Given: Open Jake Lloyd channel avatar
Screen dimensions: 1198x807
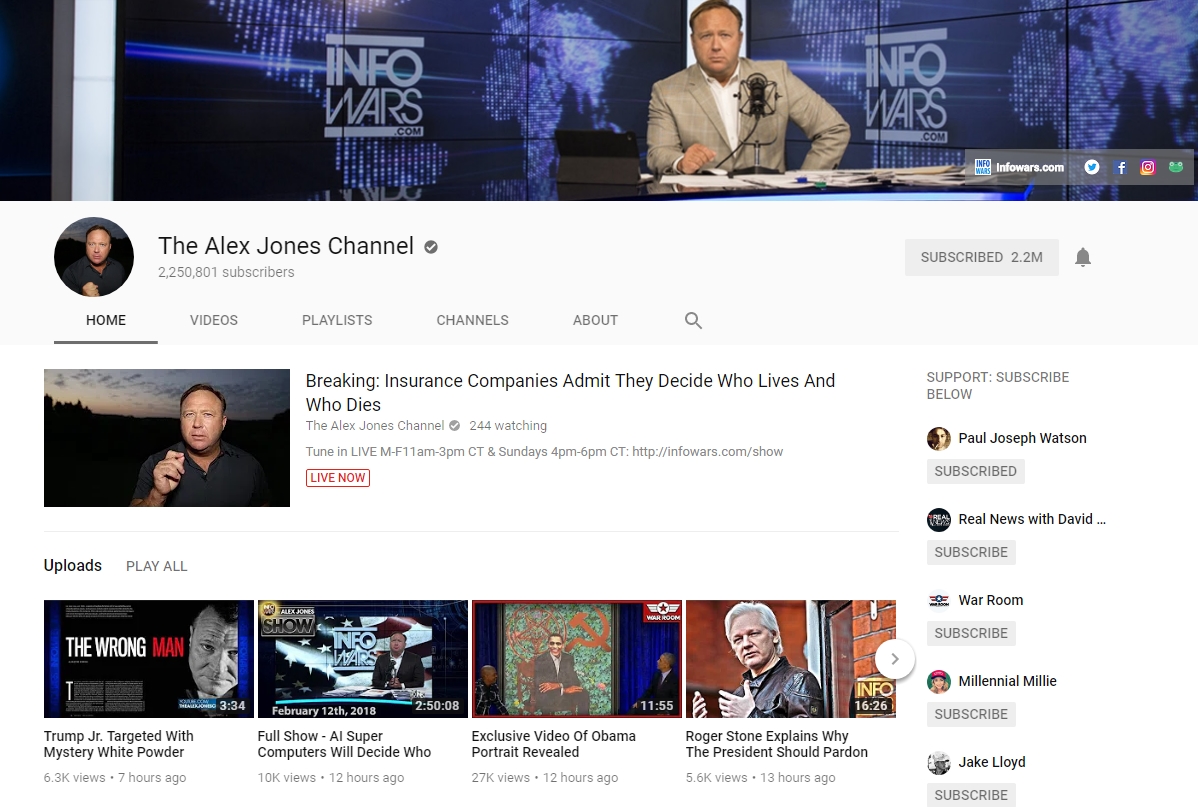Looking at the screenshot, I should (x=939, y=762).
